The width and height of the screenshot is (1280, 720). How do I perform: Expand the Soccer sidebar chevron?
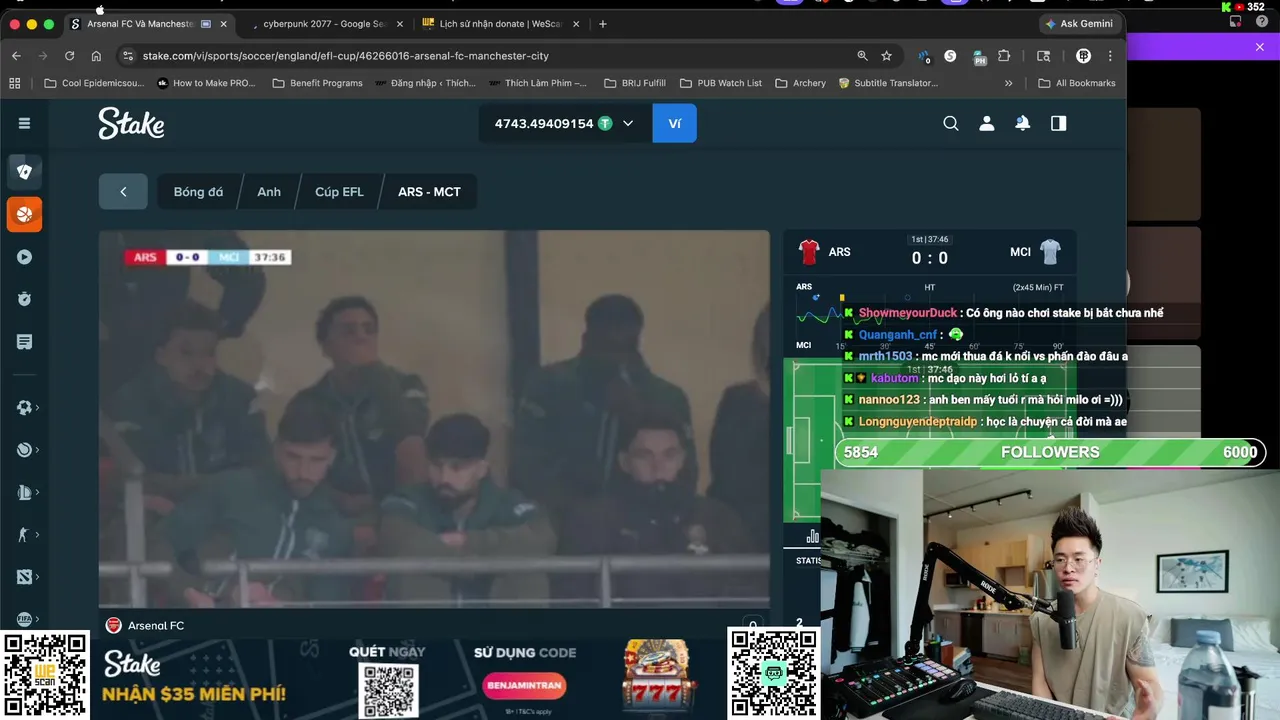38,408
